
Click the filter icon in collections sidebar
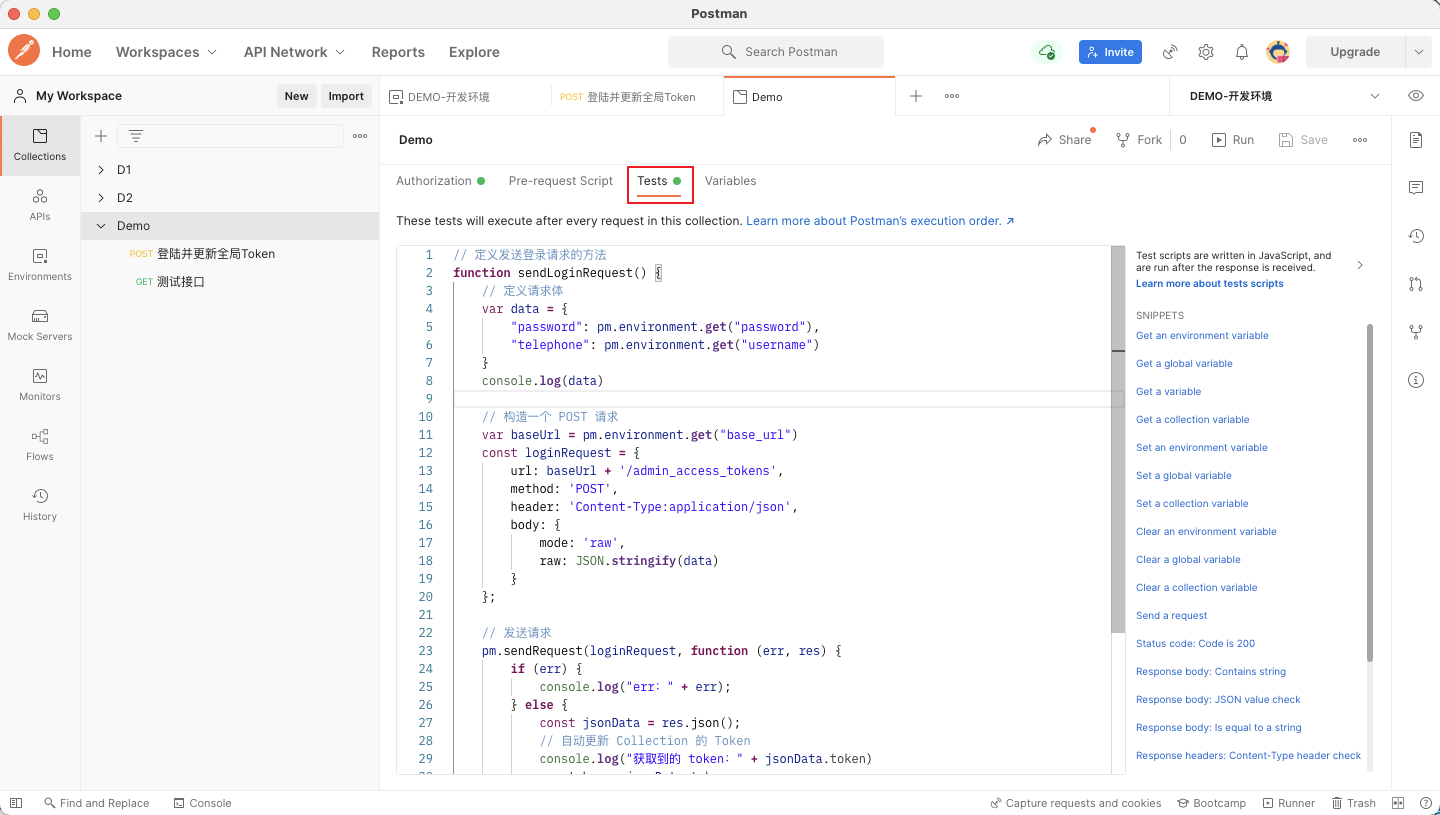click(x=136, y=136)
